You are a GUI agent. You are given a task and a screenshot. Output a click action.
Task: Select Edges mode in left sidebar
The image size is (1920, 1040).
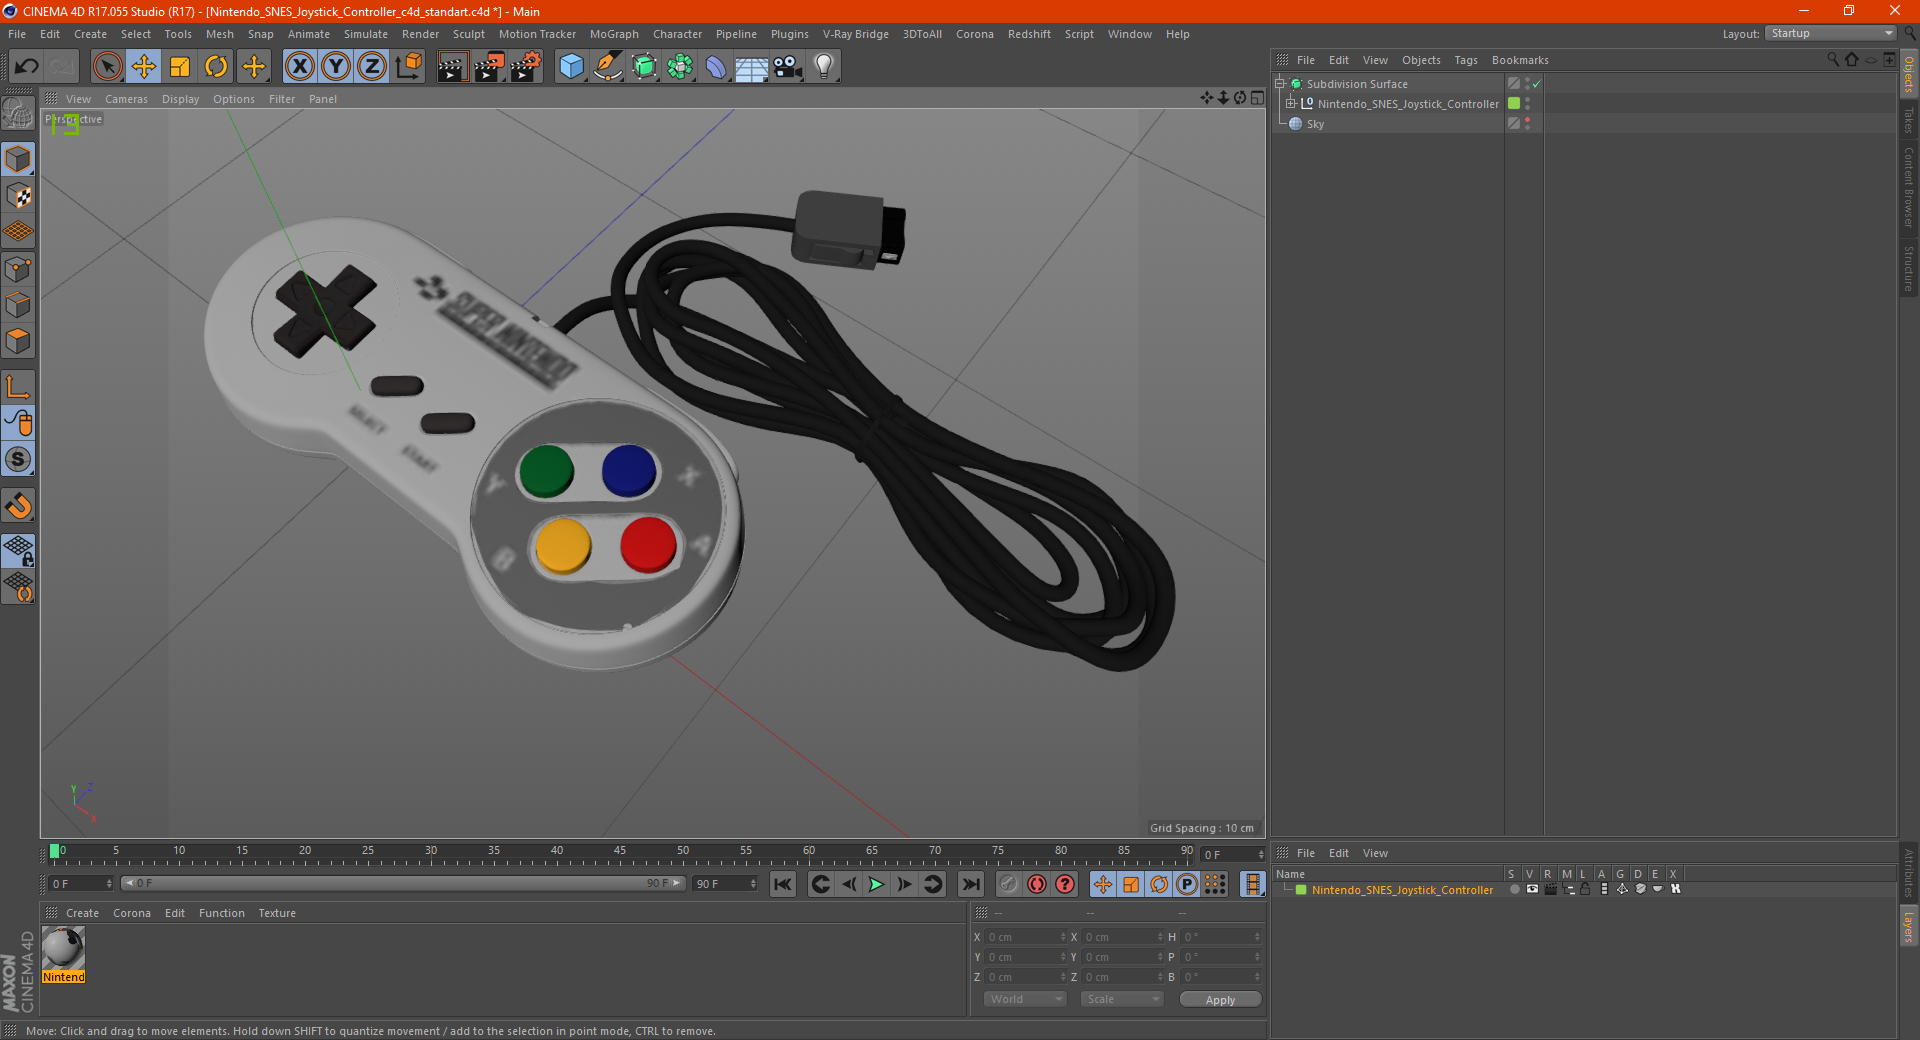(19, 305)
